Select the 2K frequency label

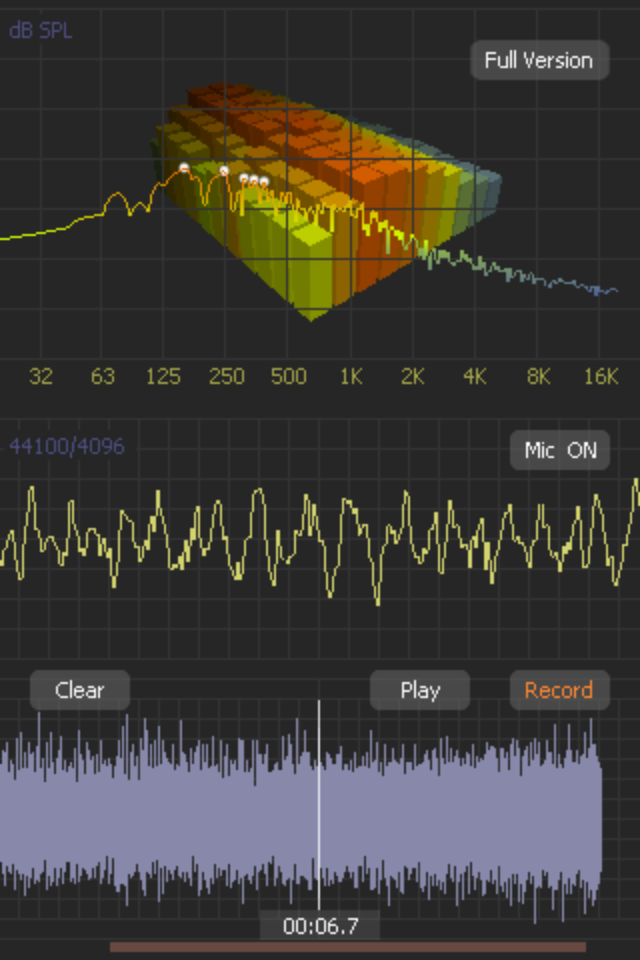point(413,377)
